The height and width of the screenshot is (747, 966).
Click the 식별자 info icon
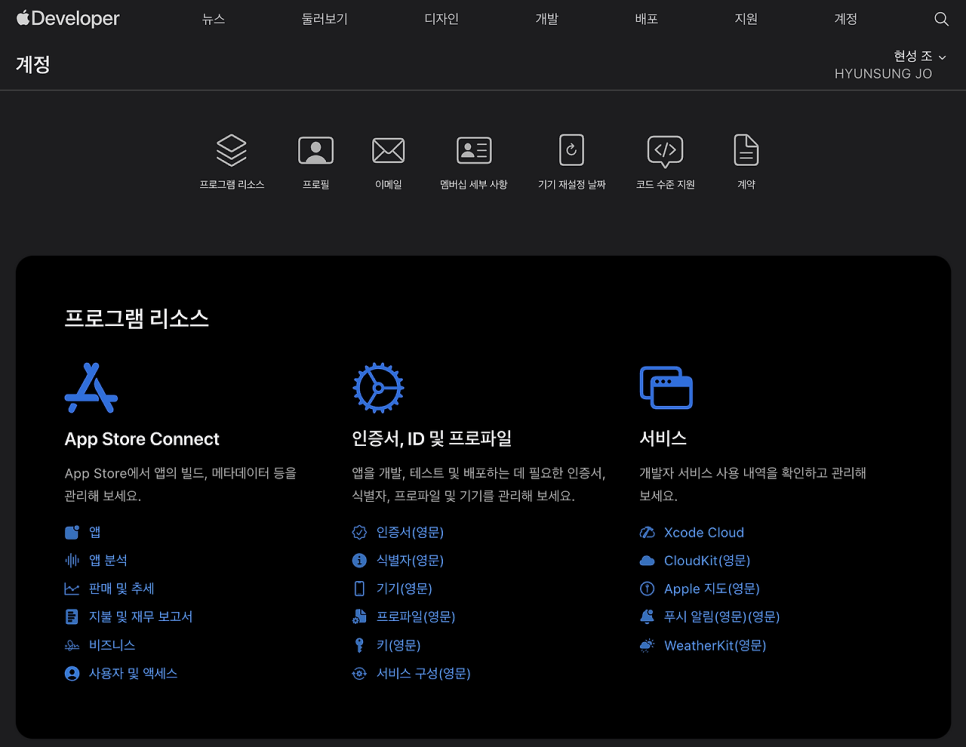coord(359,560)
